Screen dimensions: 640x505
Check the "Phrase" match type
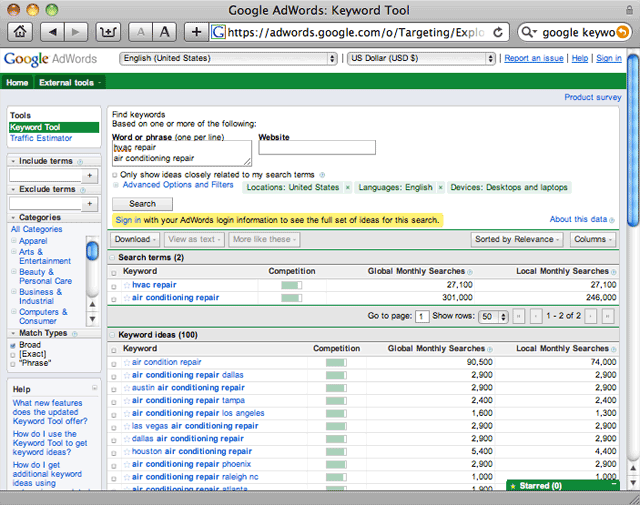13,364
